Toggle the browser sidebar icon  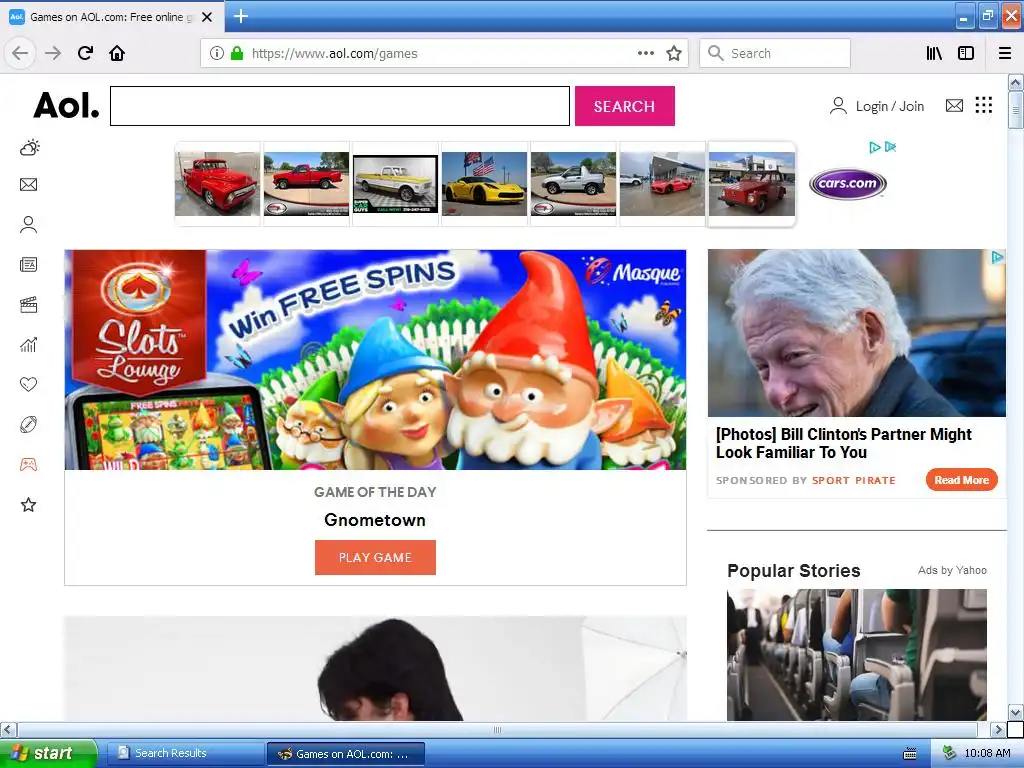pyautogui.click(x=966, y=53)
